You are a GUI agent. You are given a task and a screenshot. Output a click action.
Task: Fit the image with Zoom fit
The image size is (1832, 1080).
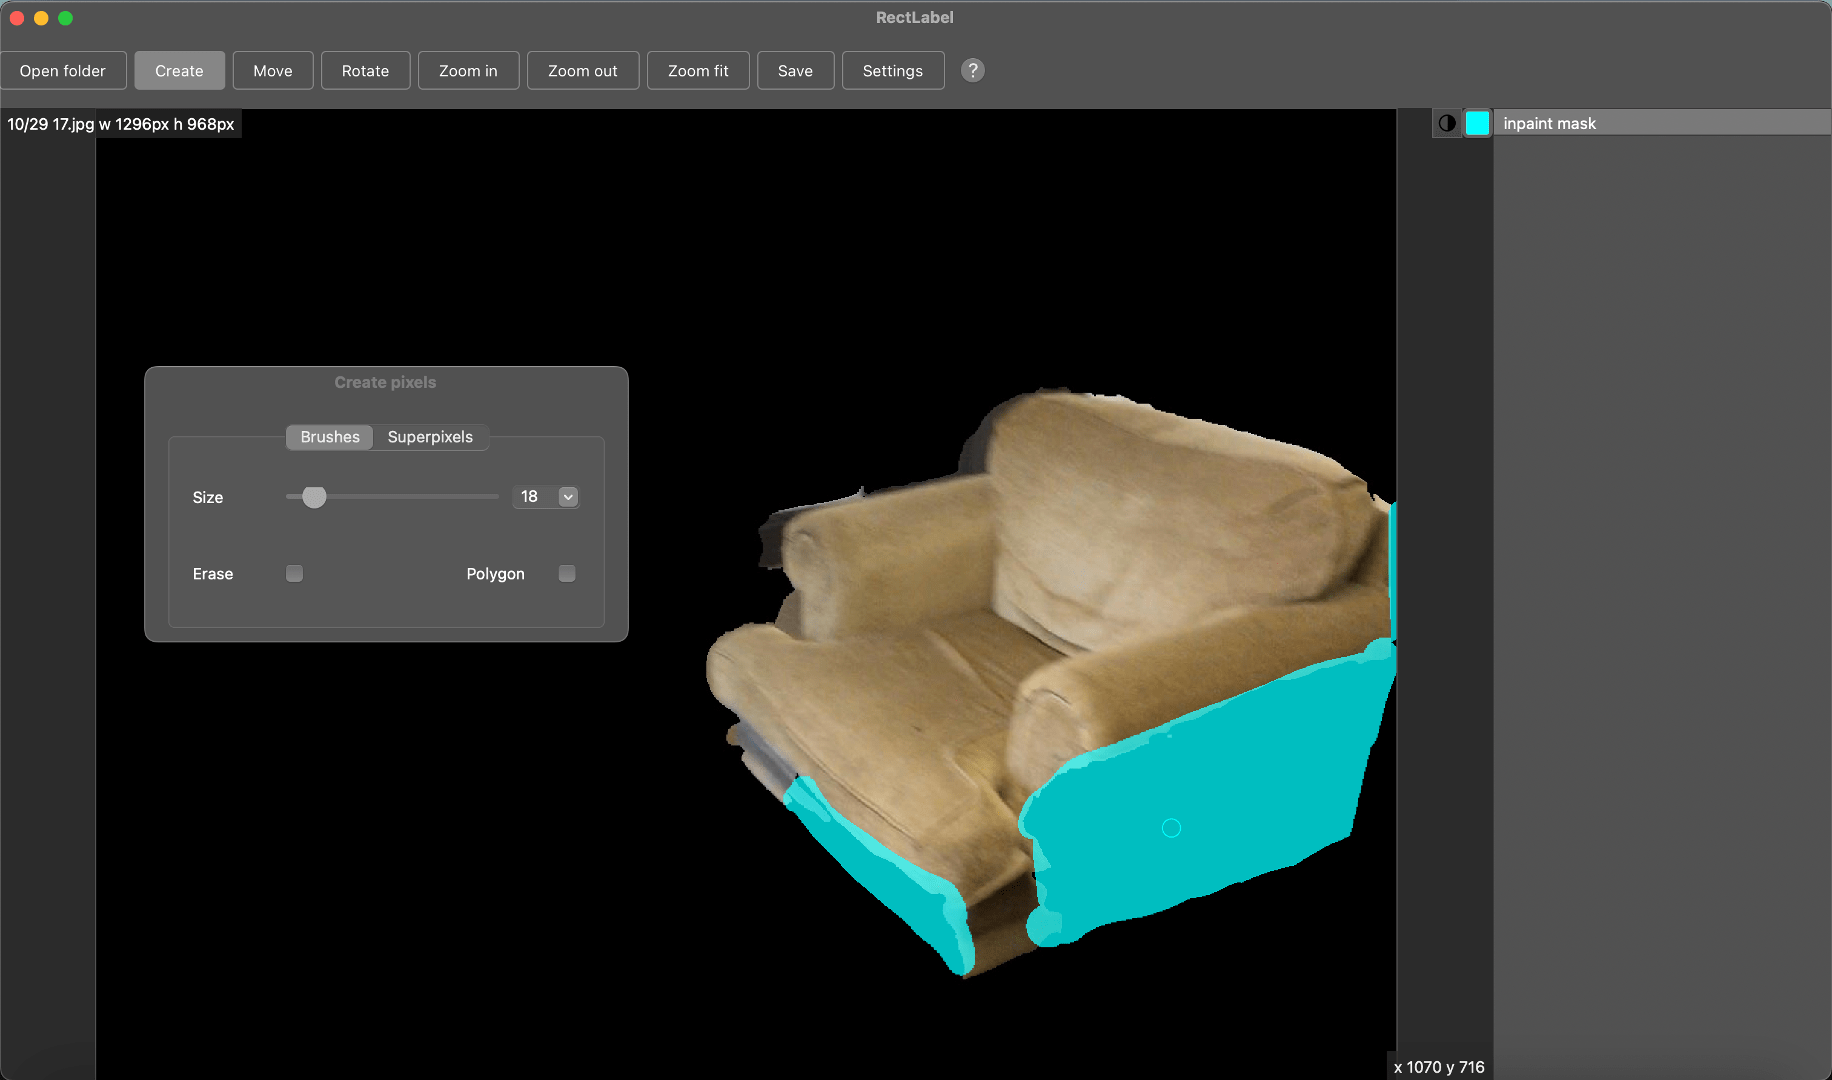tap(698, 71)
